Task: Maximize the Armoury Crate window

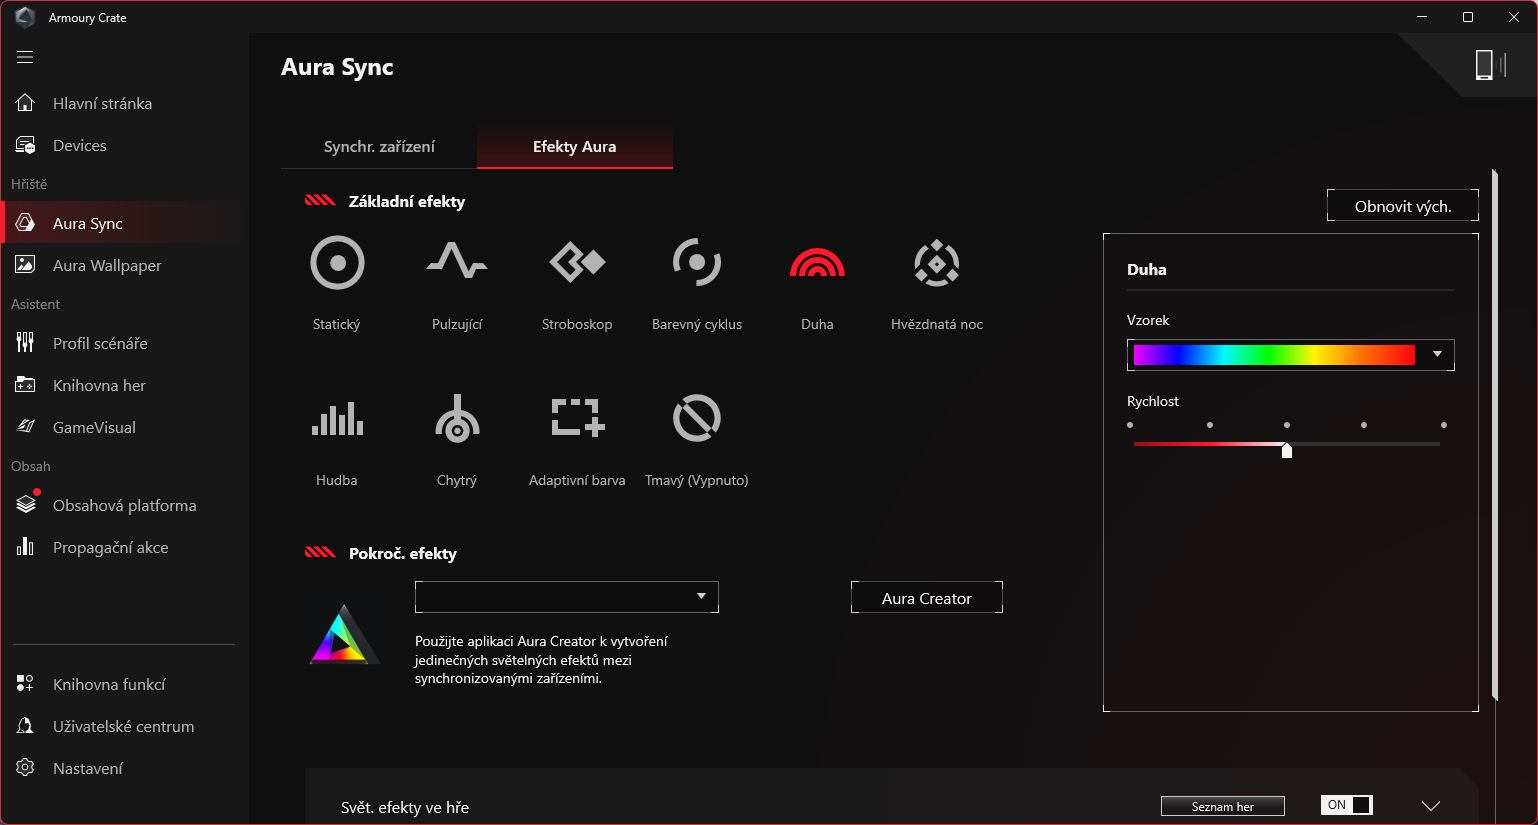Action: (x=1468, y=17)
